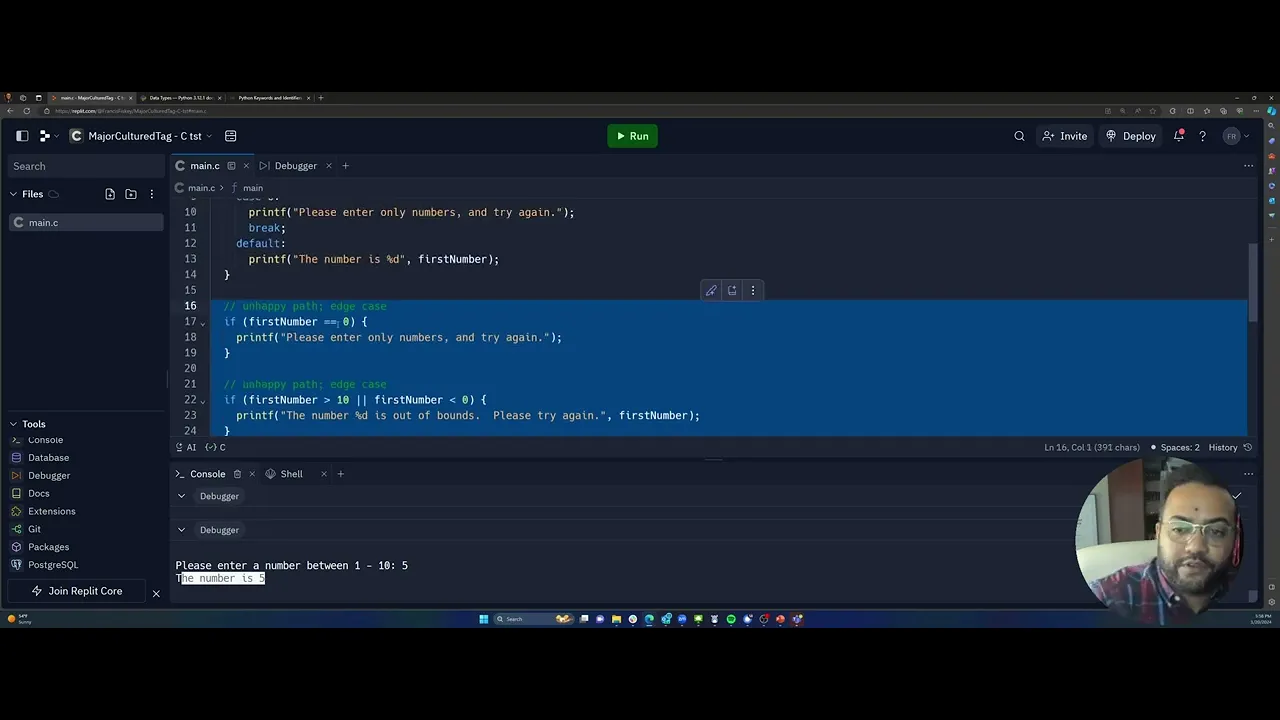
Task: Open the Files section three-dot menu
Action: pyautogui.click(x=152, y=194)
